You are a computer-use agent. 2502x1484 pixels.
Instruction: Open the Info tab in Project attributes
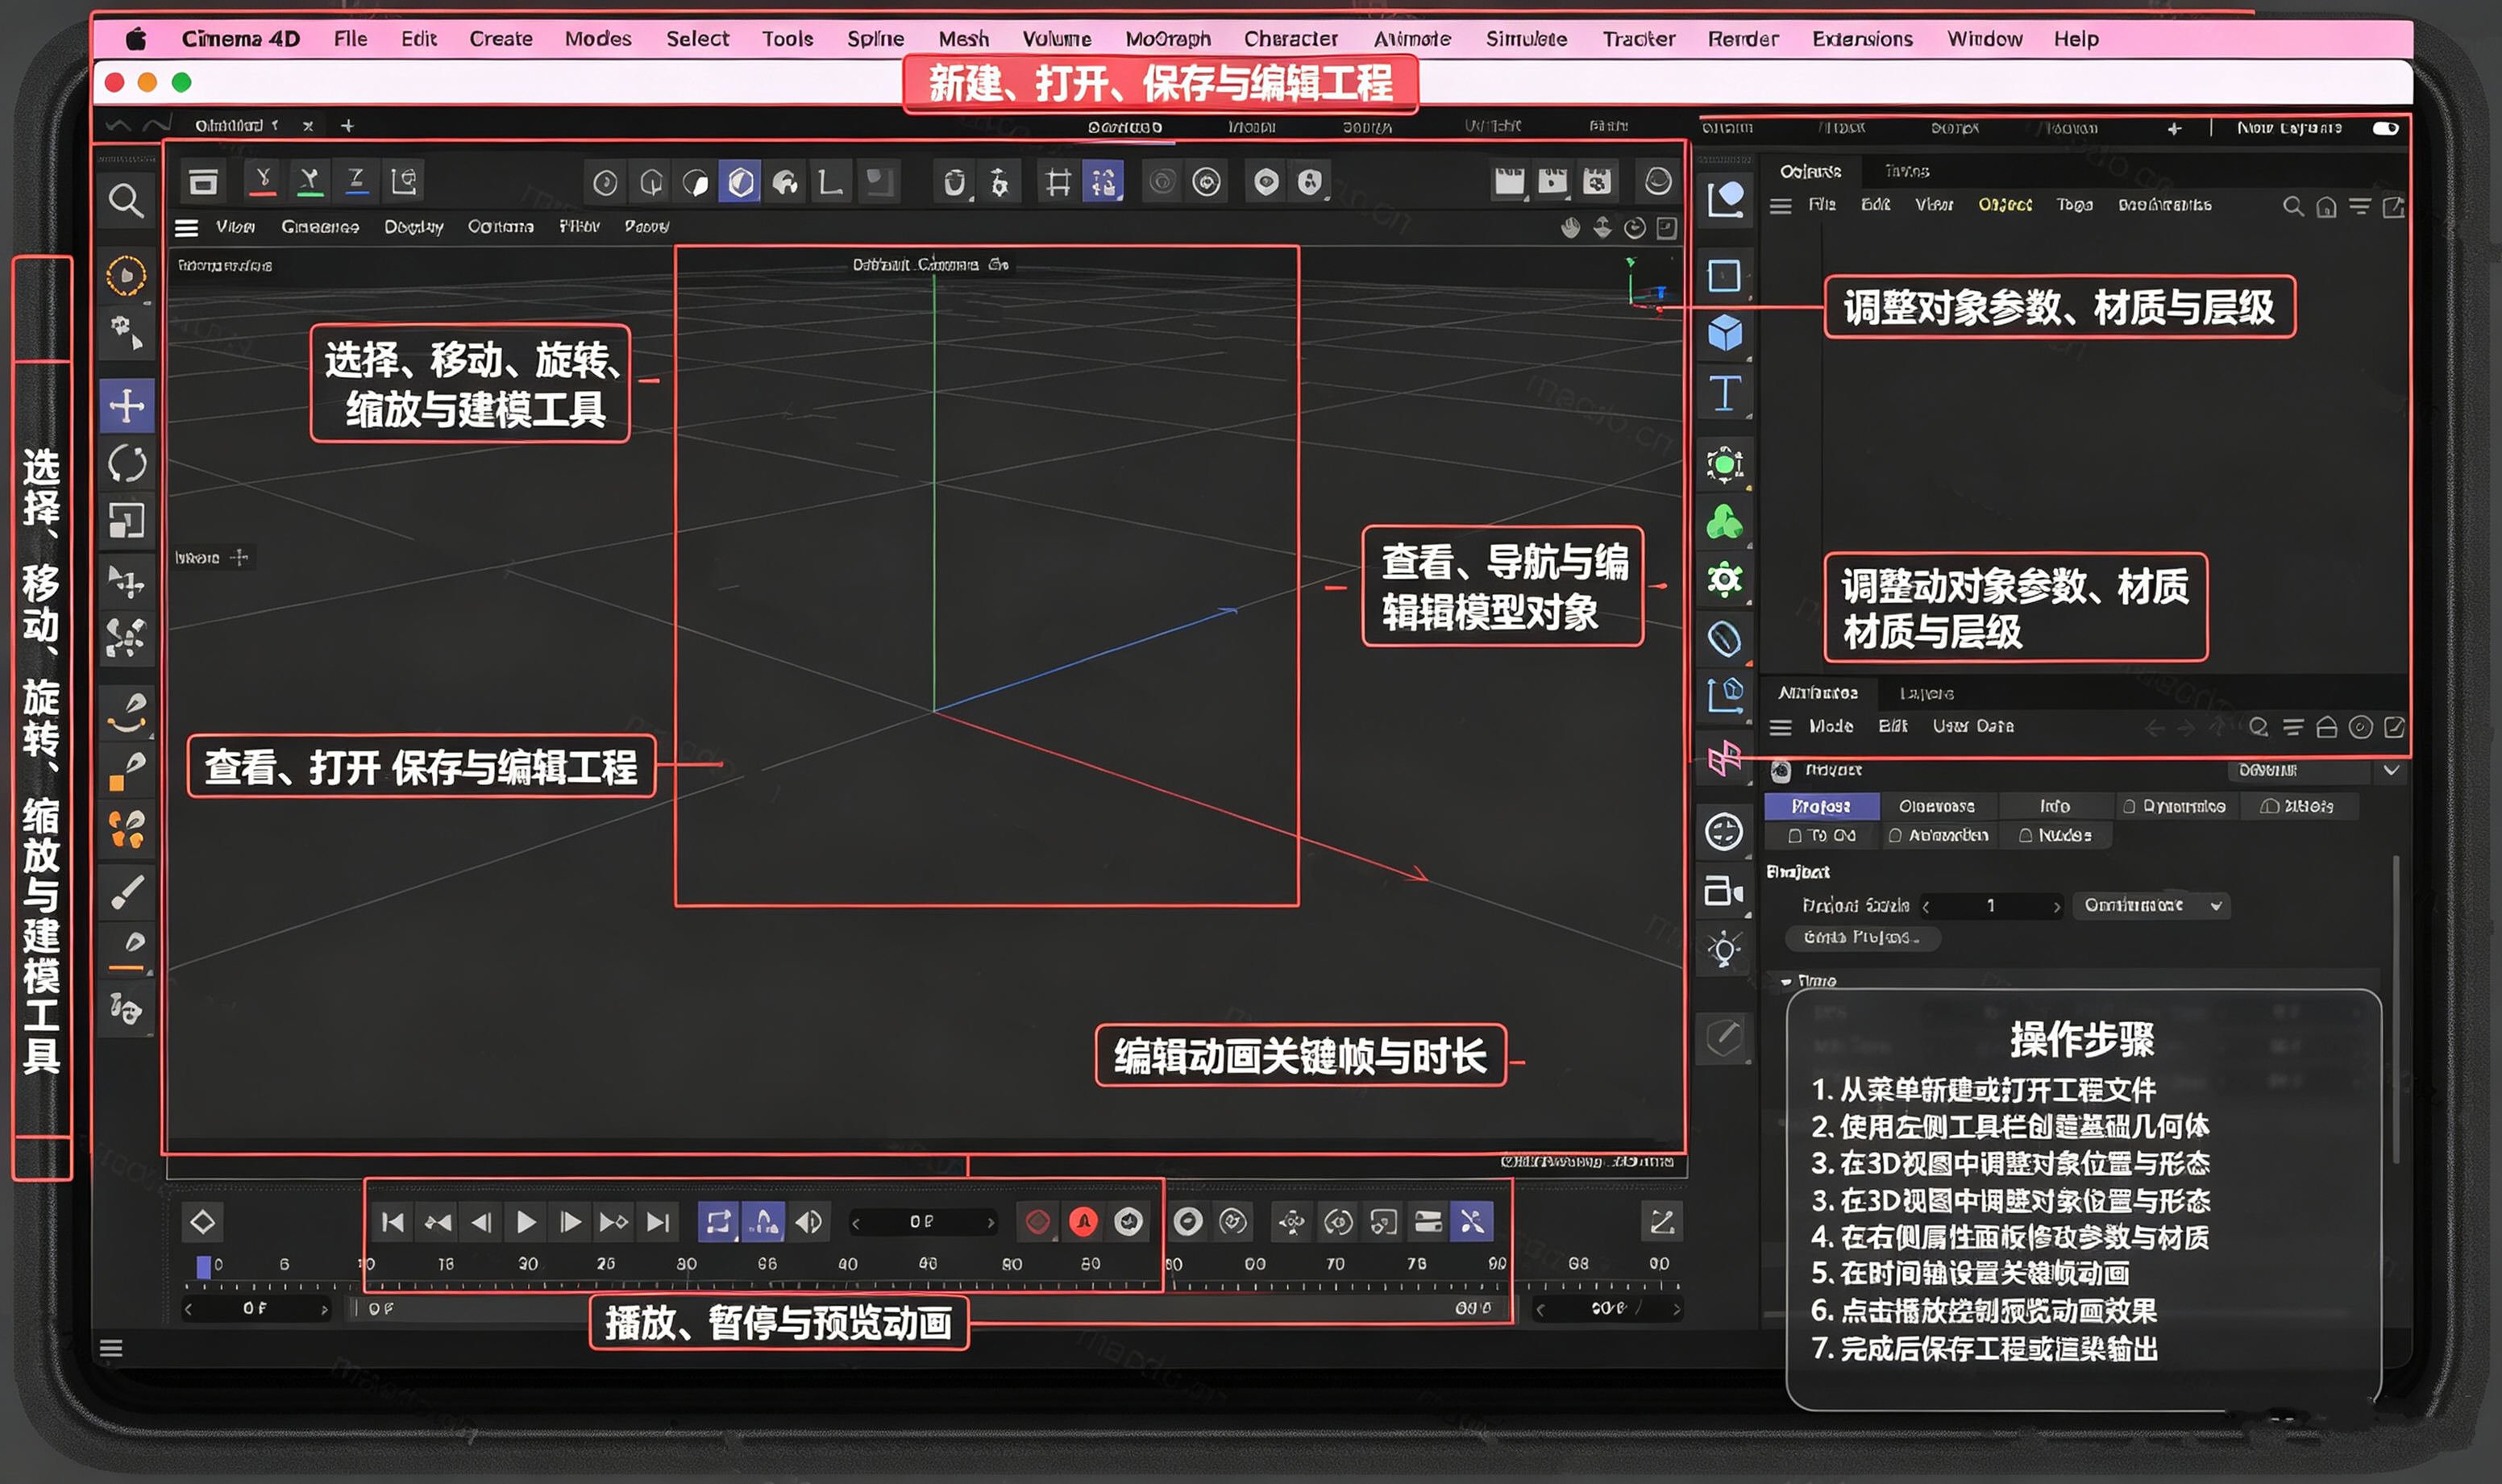pos(2055,806)
